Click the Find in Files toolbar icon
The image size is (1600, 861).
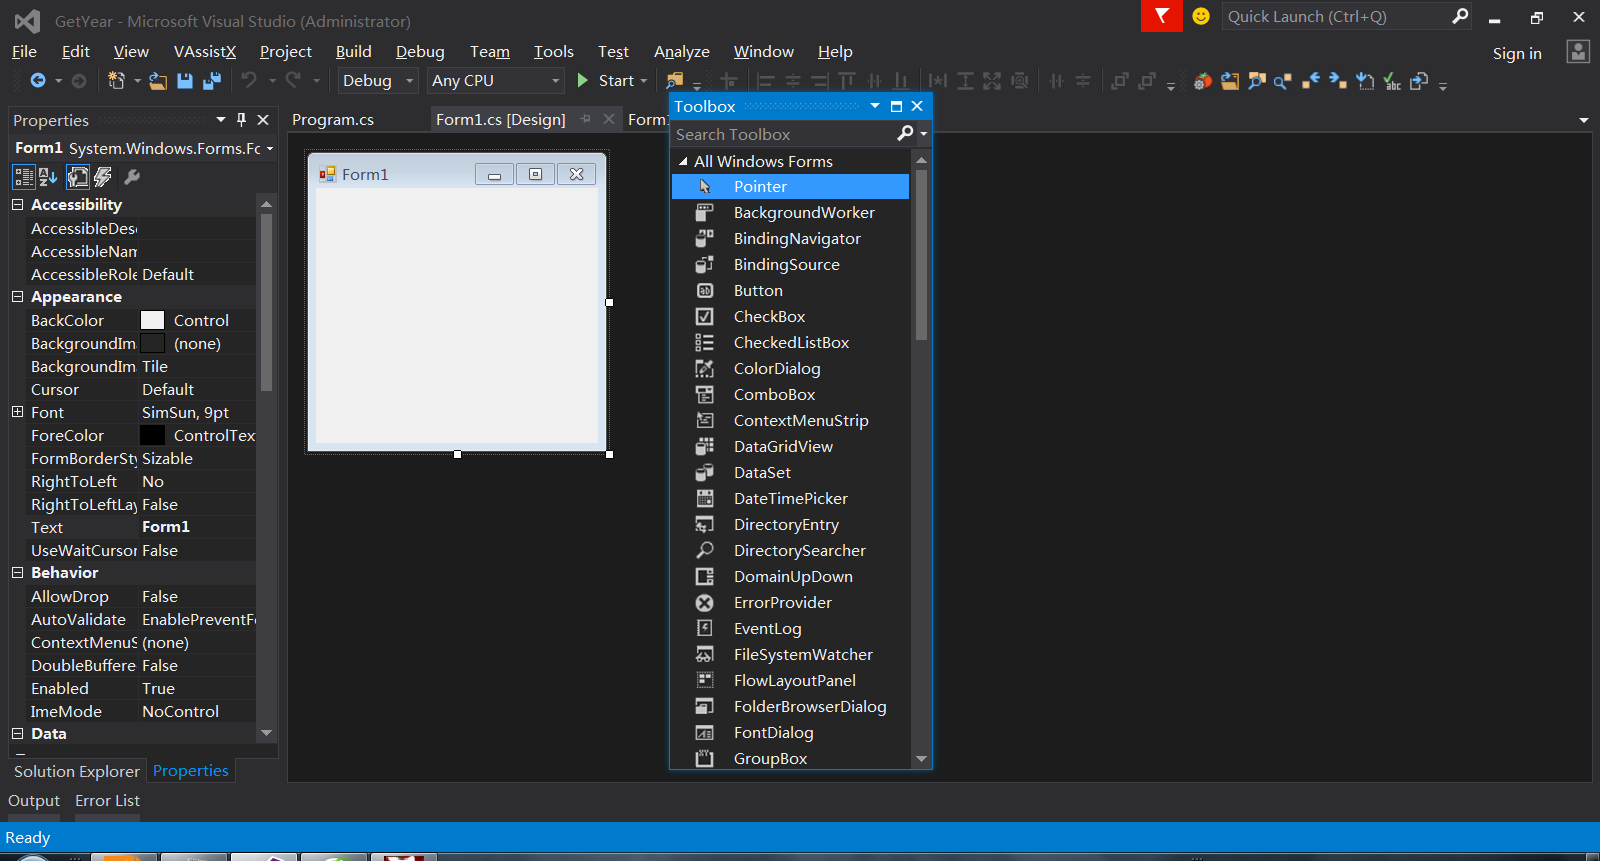(x=675, y=80)
